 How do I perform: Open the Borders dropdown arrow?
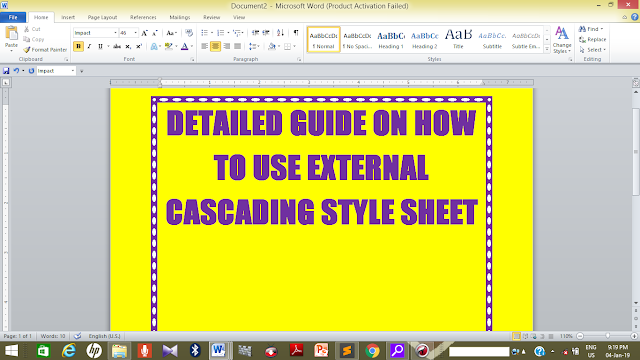point(295,46)
